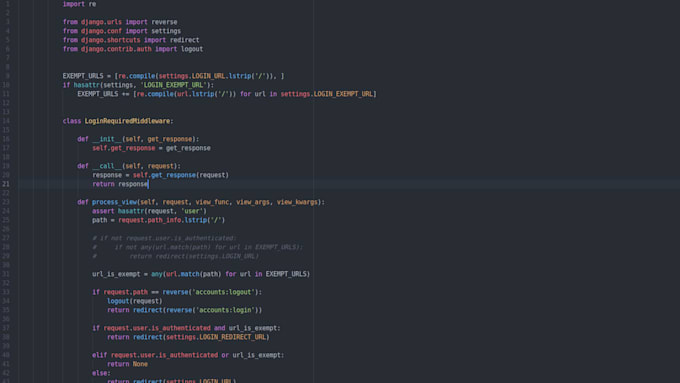Click 'return None' statement
The image size is (680, 383).
pyautogui.click(x=128, y=364)
